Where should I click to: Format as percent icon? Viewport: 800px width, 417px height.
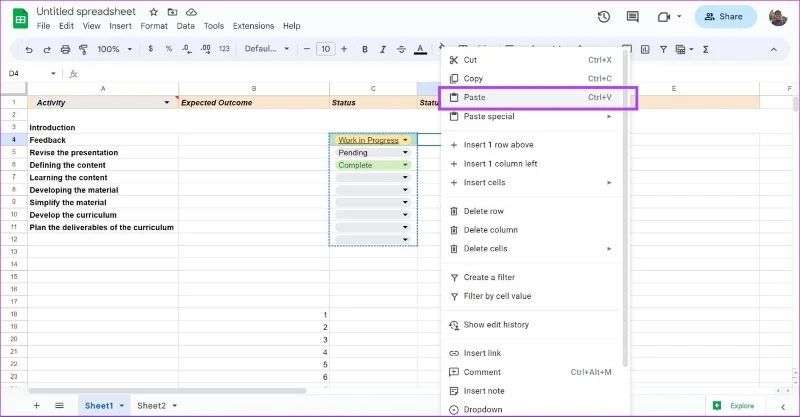point(169,49)
